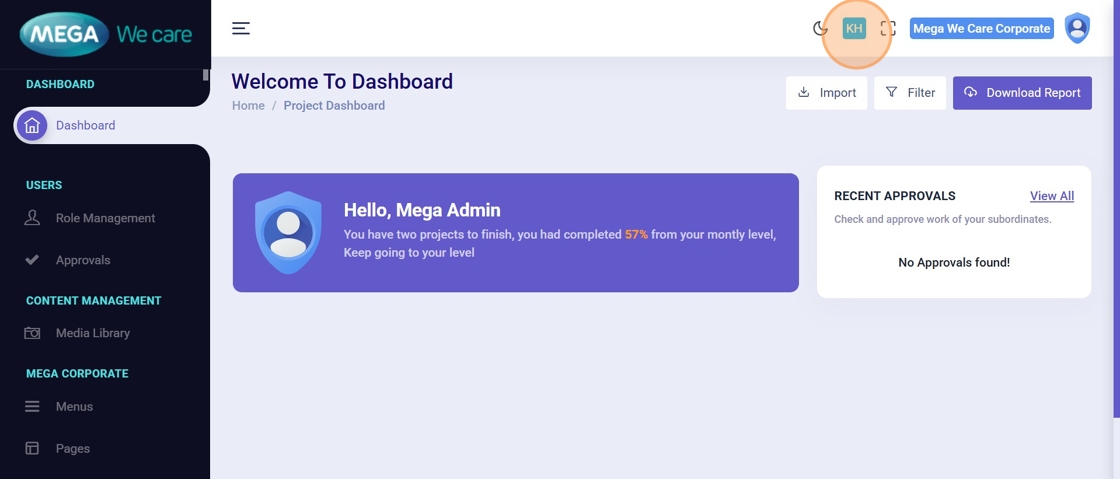Open Role Management in sidebar
This screenshot has width=1120, height=479.
click(x=105, y=218)
